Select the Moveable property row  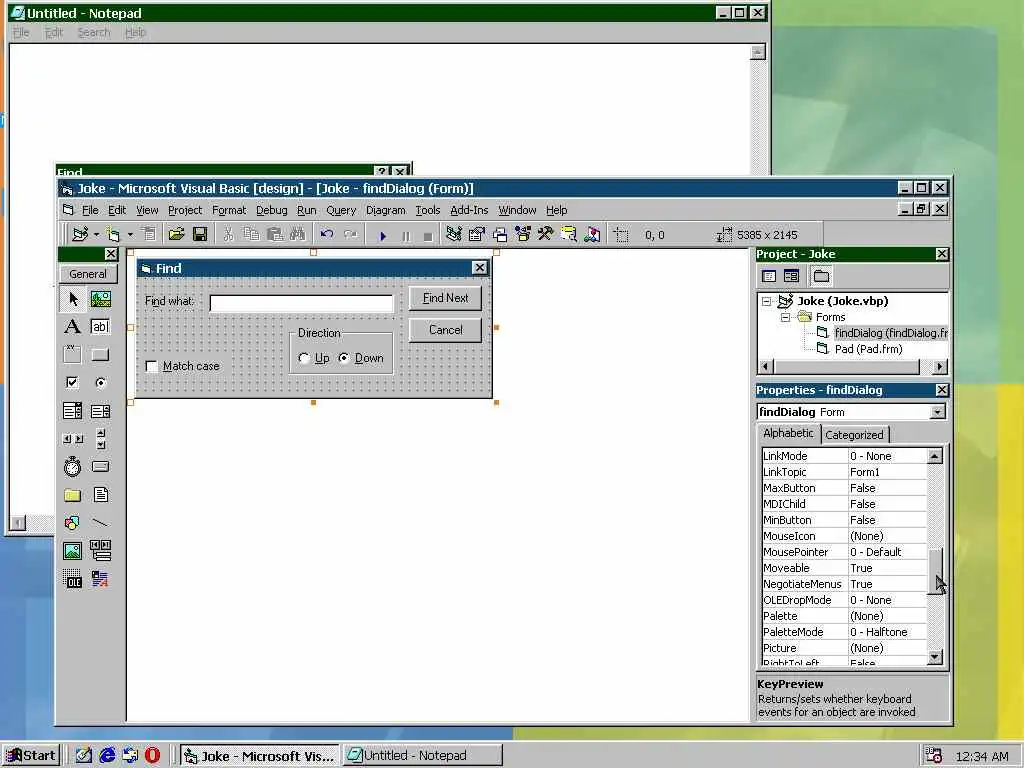(x=844, y=568)
